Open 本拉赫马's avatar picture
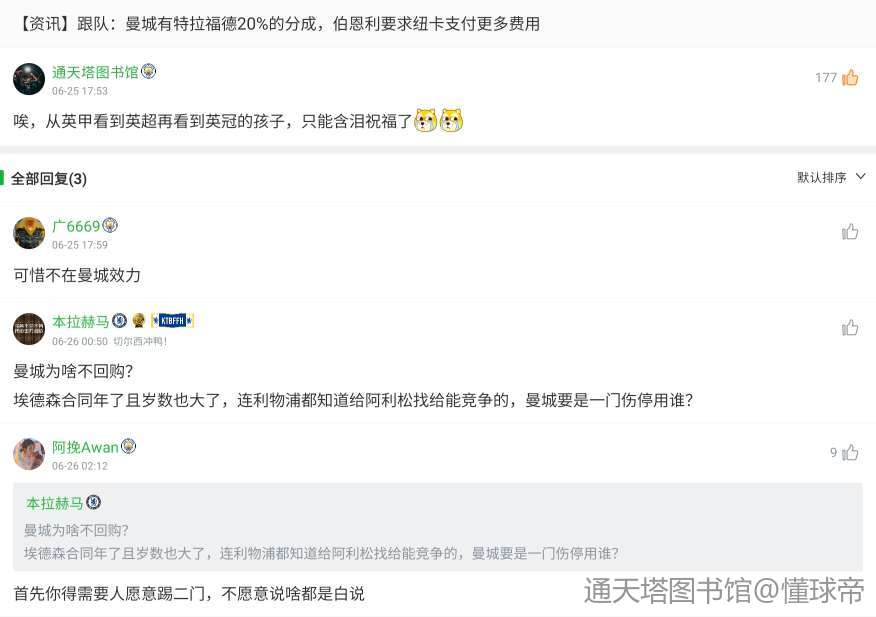Screen dimensions: 876x617 click(x=28, y=329)
